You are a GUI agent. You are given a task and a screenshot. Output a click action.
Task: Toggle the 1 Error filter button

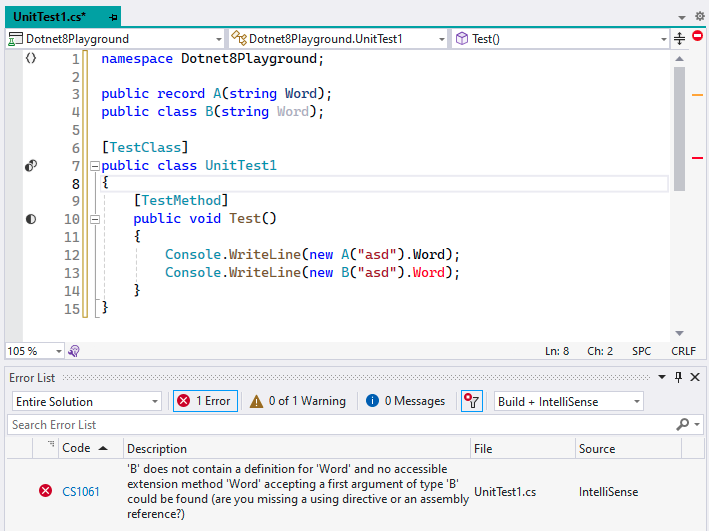pyautogui.click(x=205, y=401)
